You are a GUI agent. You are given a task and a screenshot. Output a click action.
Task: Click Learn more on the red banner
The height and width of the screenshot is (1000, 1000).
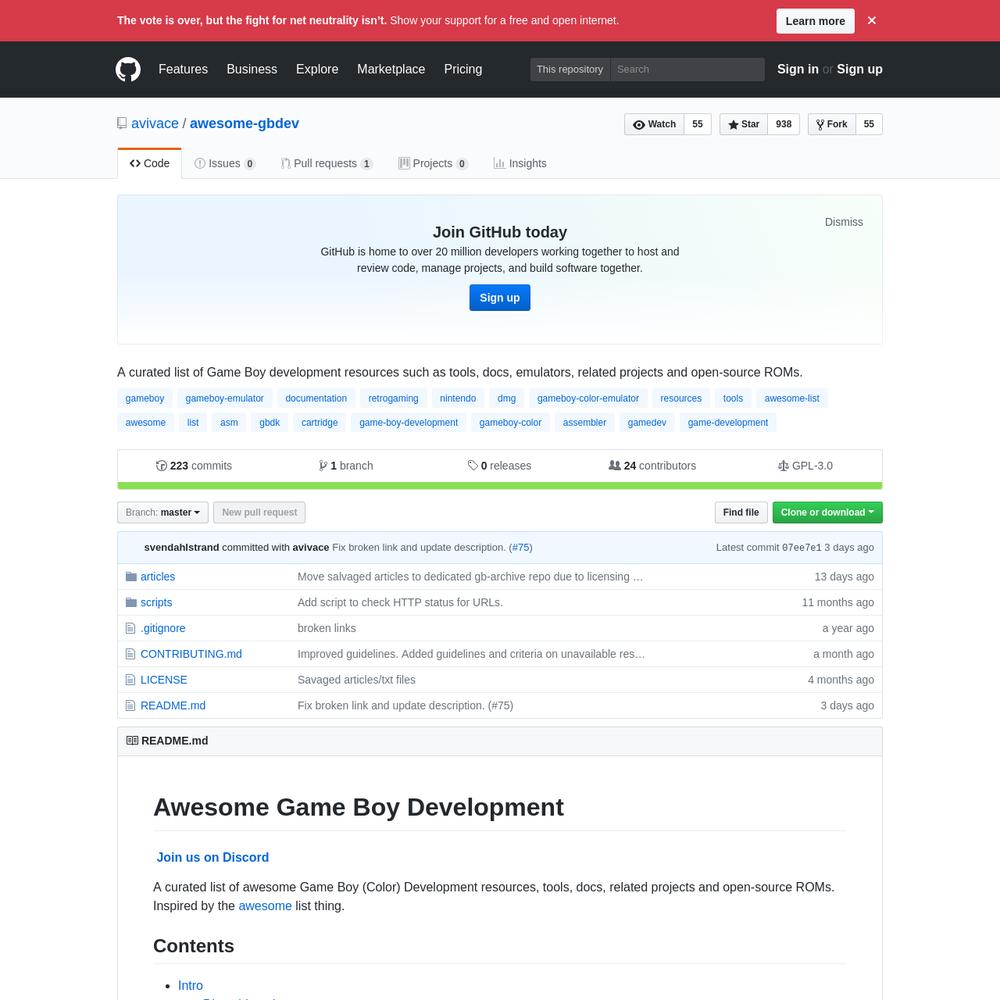click(x=815, y=21)
